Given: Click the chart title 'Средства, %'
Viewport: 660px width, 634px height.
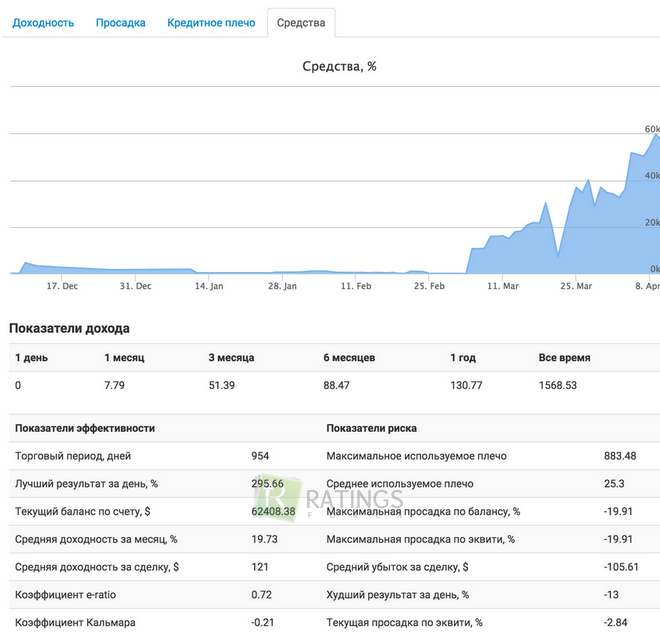Looking at the screenshot, I should click(339, 67).
